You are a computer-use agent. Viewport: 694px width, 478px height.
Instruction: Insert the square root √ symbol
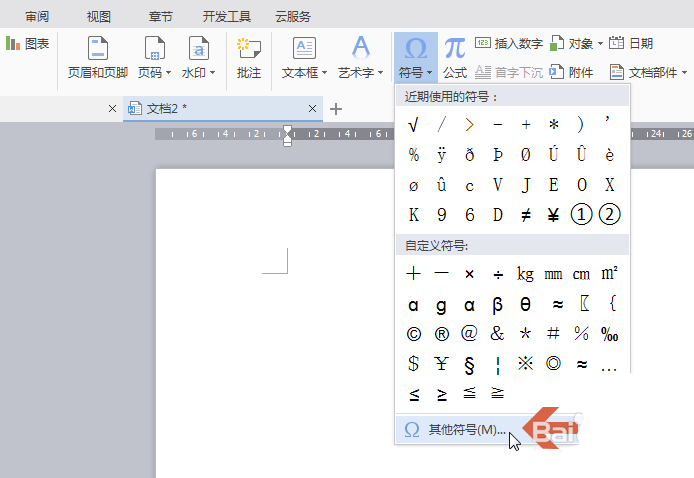pos(413,125)
